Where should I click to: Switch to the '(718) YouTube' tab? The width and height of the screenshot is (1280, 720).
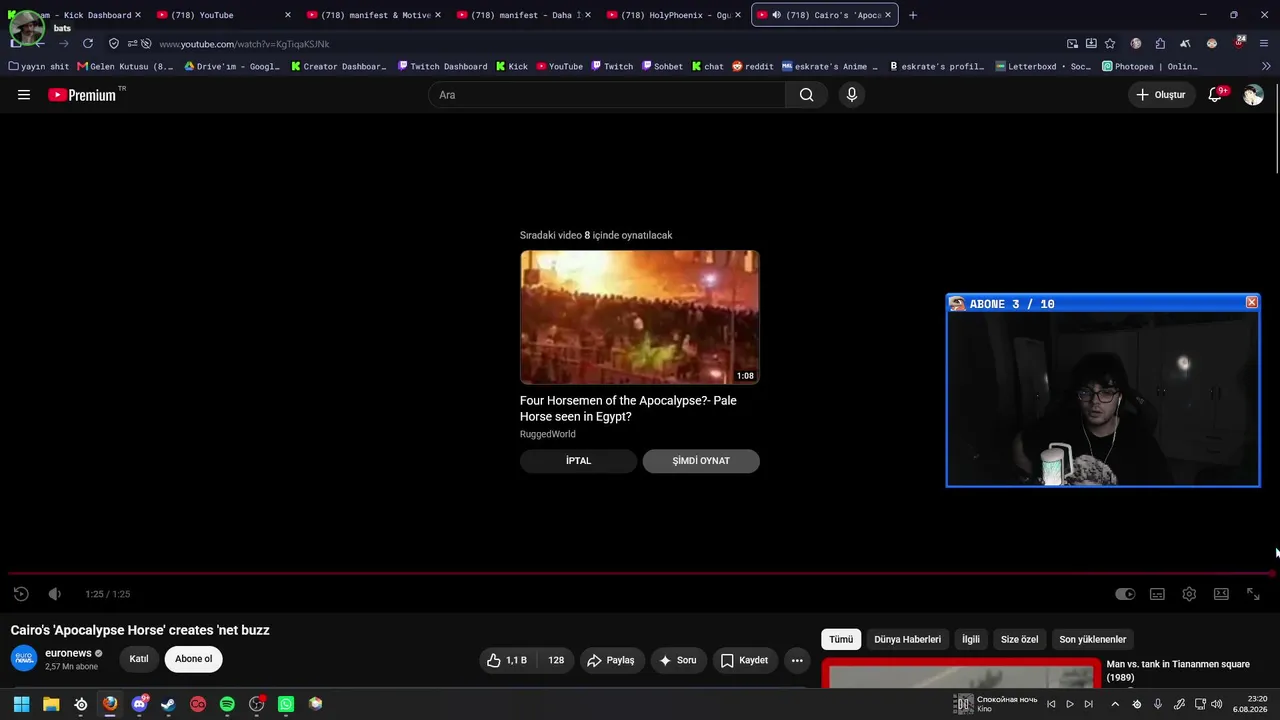click(x=223, y=15)
